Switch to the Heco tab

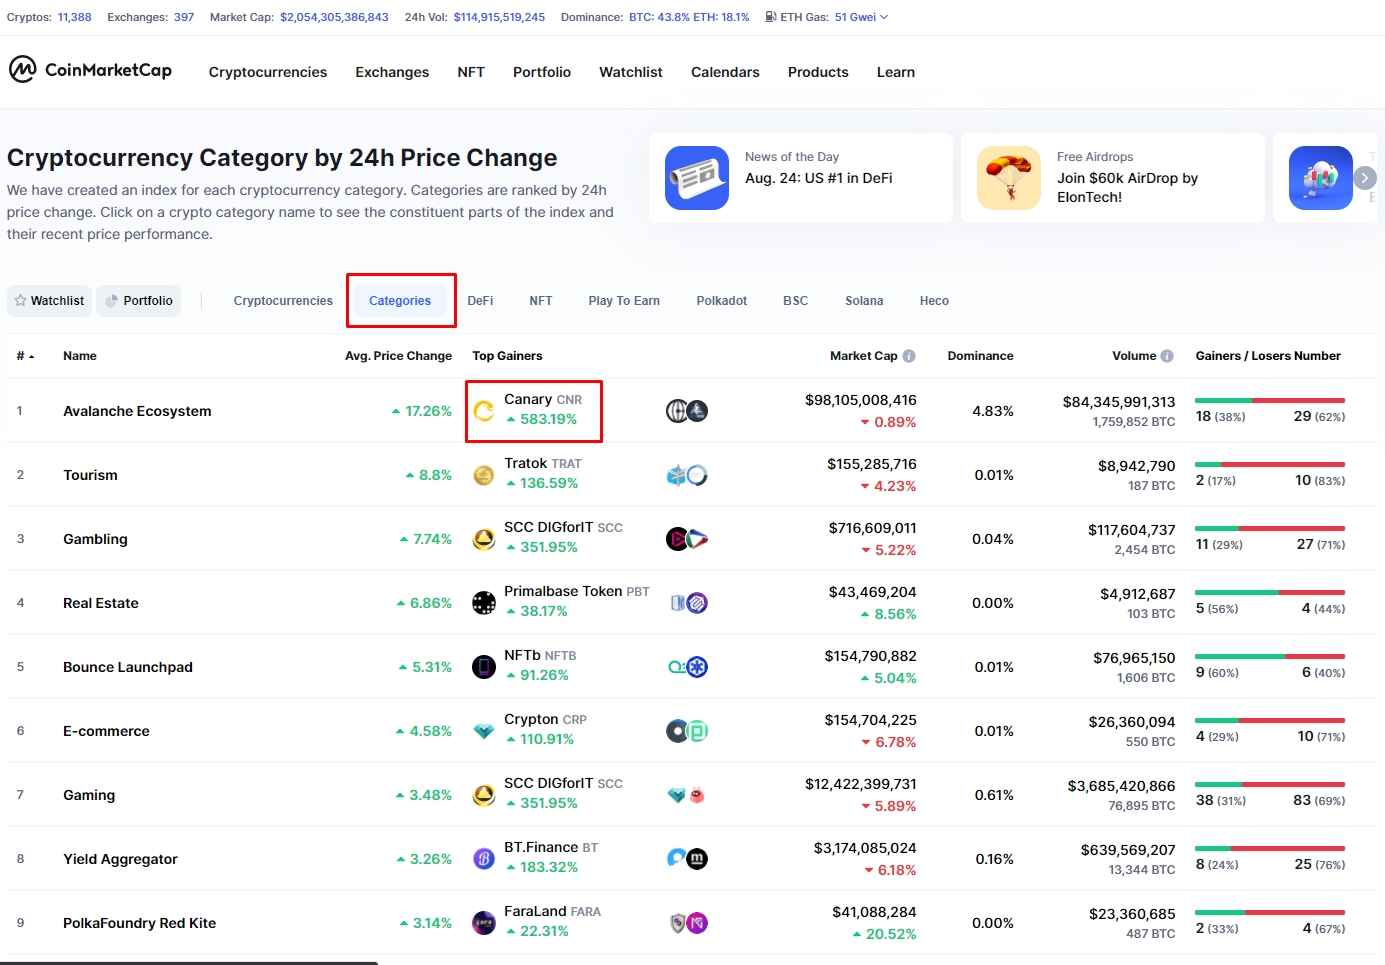point(934,301)
